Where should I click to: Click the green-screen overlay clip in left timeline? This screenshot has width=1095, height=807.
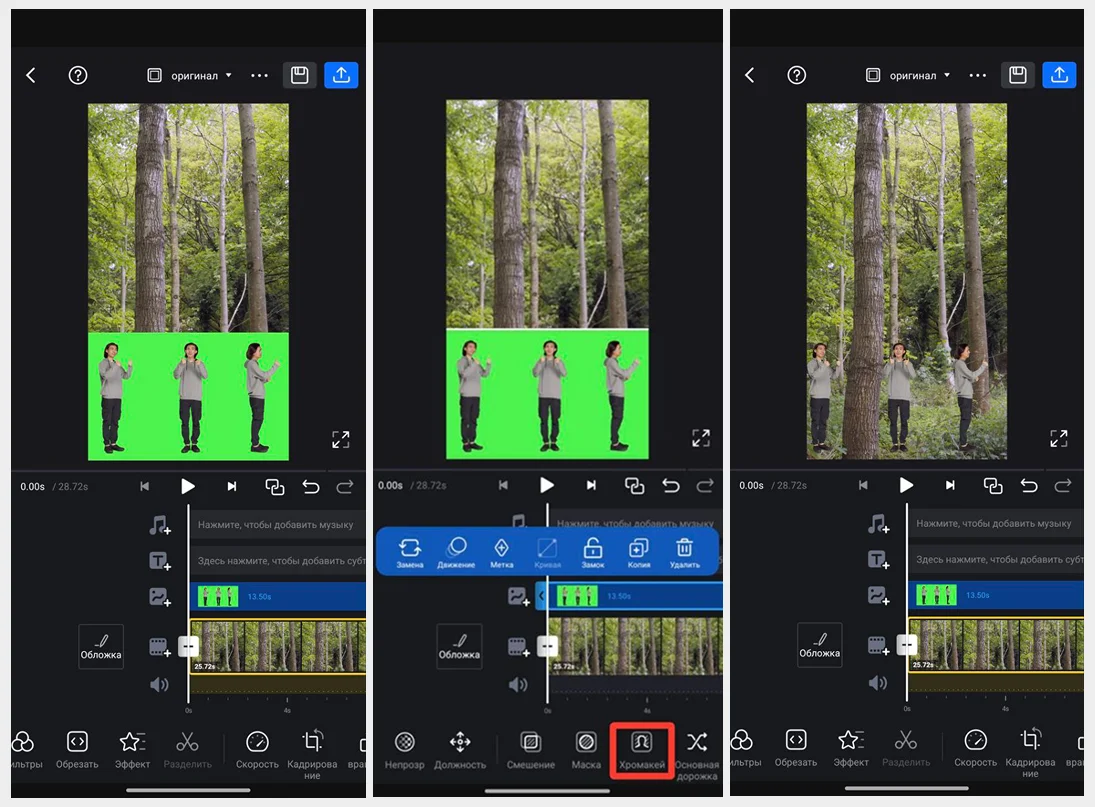click(218, 596)
